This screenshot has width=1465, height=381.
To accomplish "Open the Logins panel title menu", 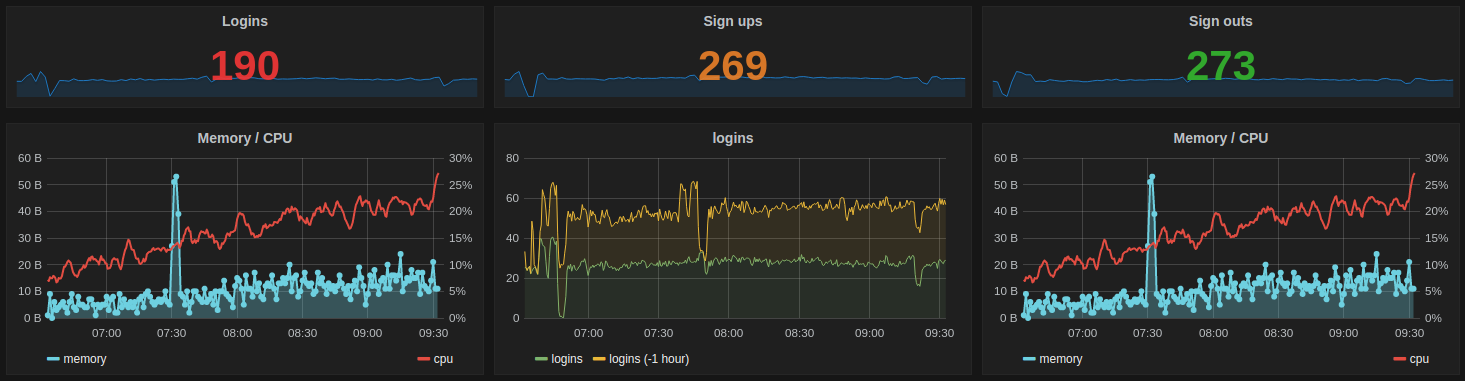I will coord(245,20).
